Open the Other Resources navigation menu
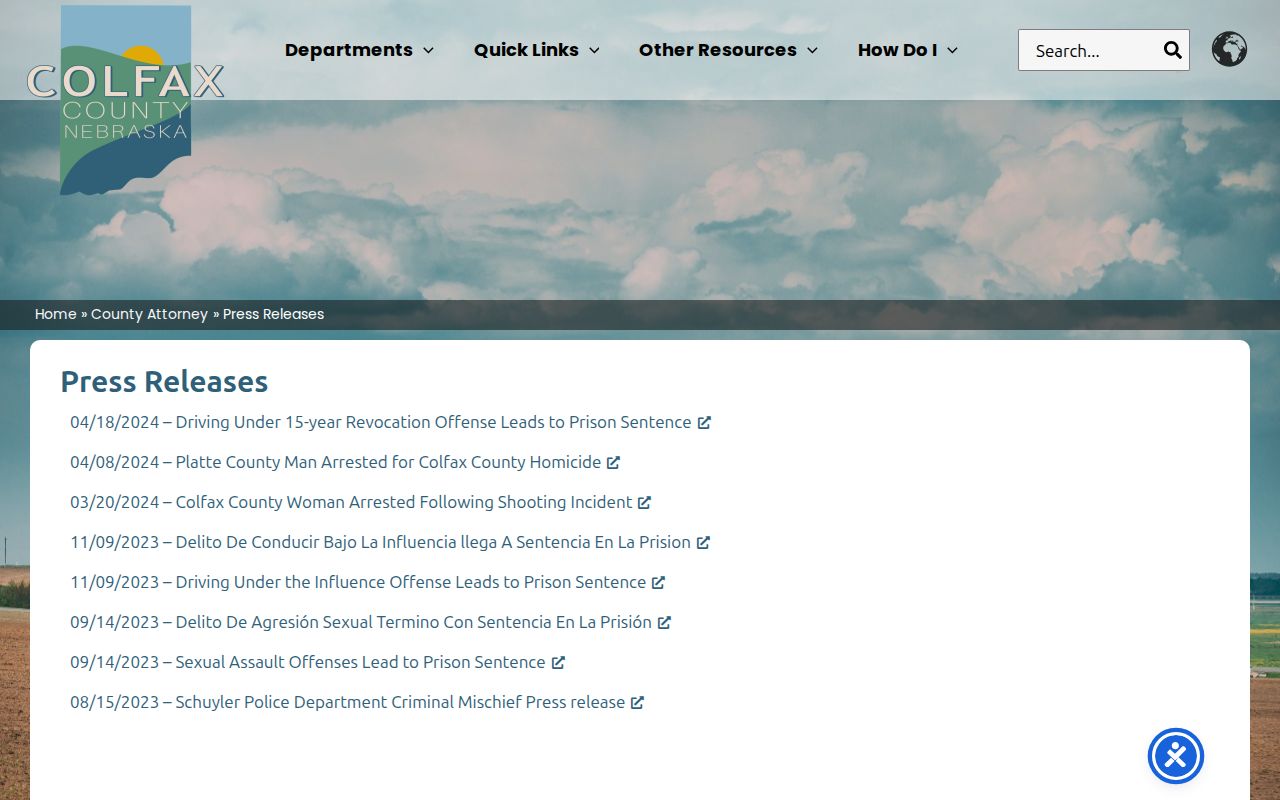Viewport: 1280px width, 800px height. coord(729,50)
